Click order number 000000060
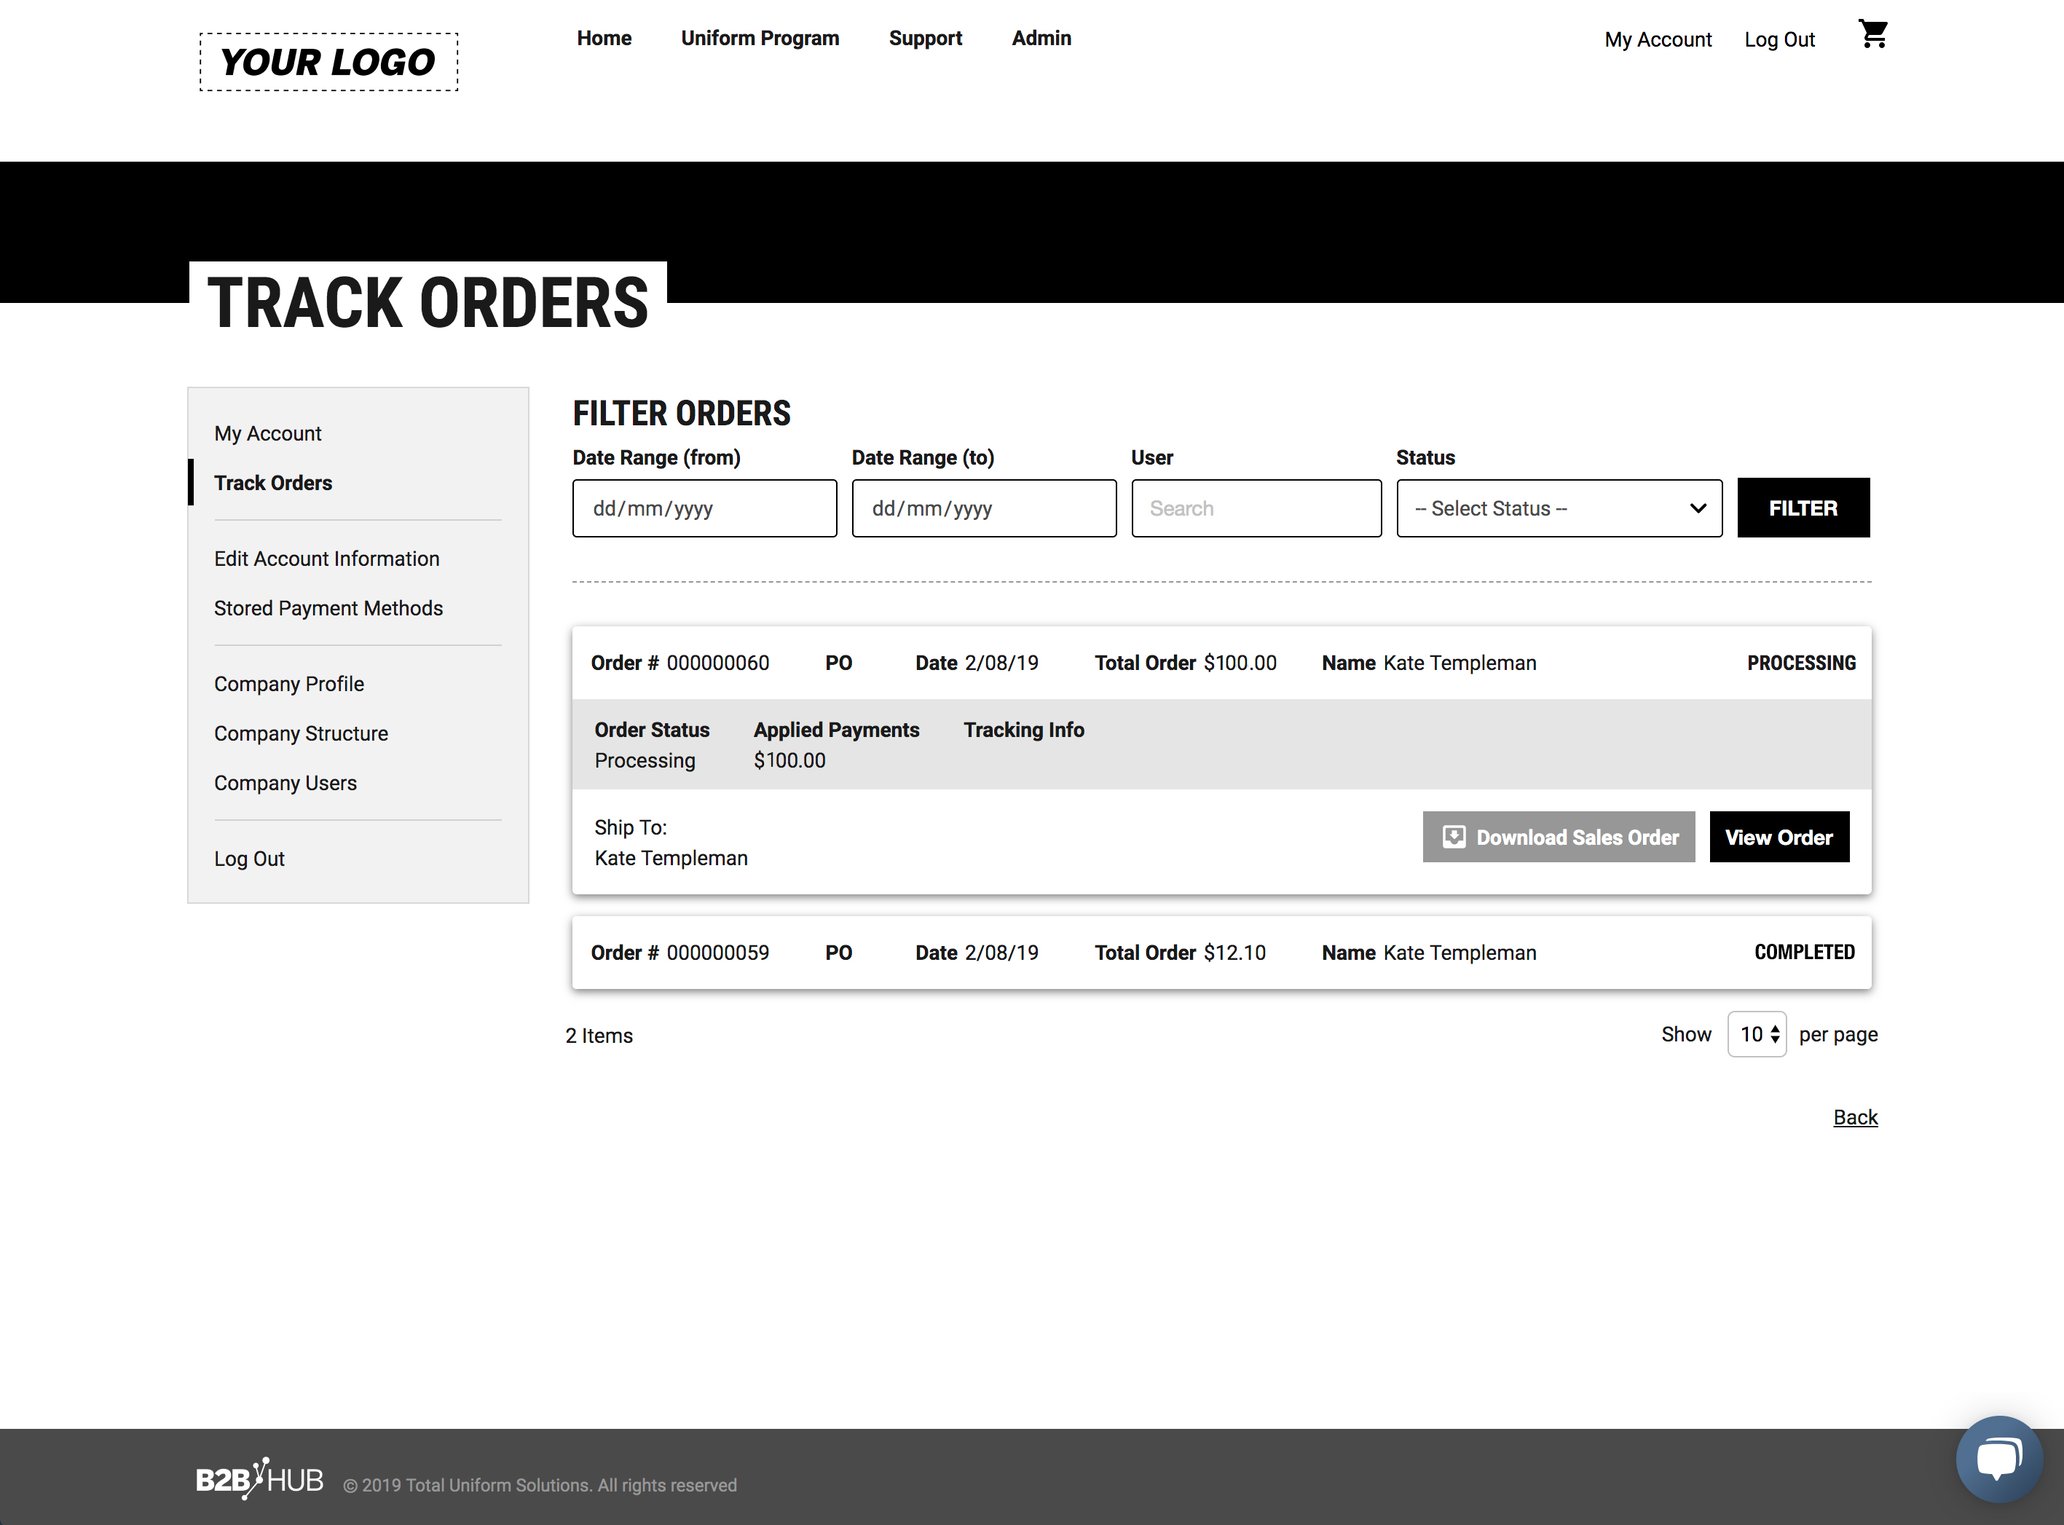The height and width of the screenshot is (1525, 2064). [718, 663]
